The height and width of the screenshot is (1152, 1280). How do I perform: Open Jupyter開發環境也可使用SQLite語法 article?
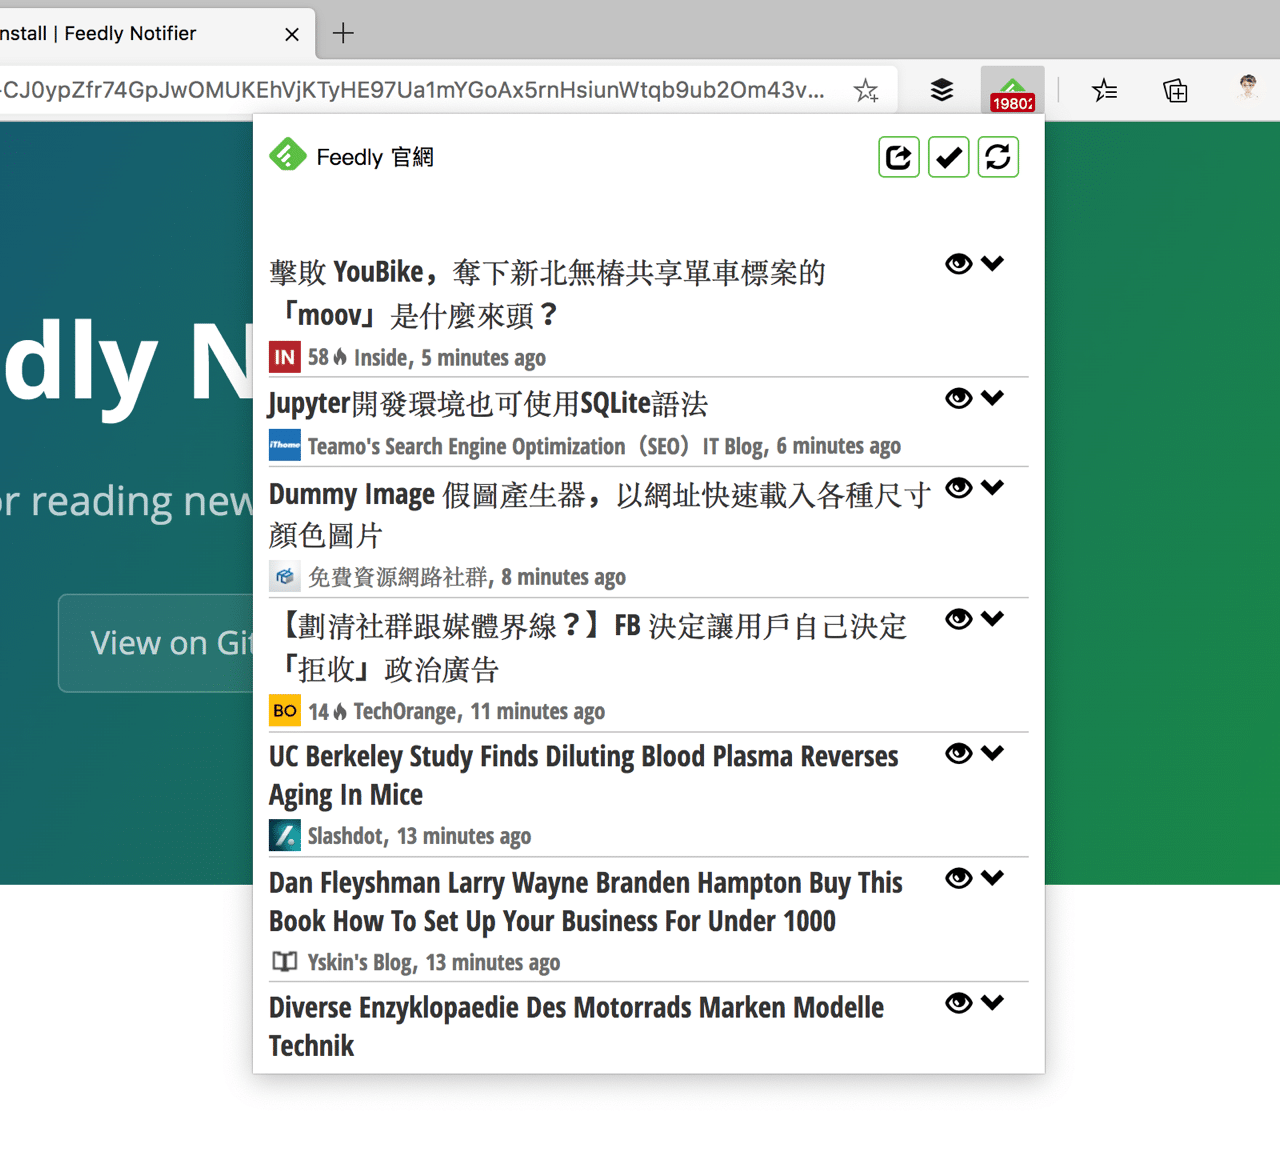[x=488, y=403]
